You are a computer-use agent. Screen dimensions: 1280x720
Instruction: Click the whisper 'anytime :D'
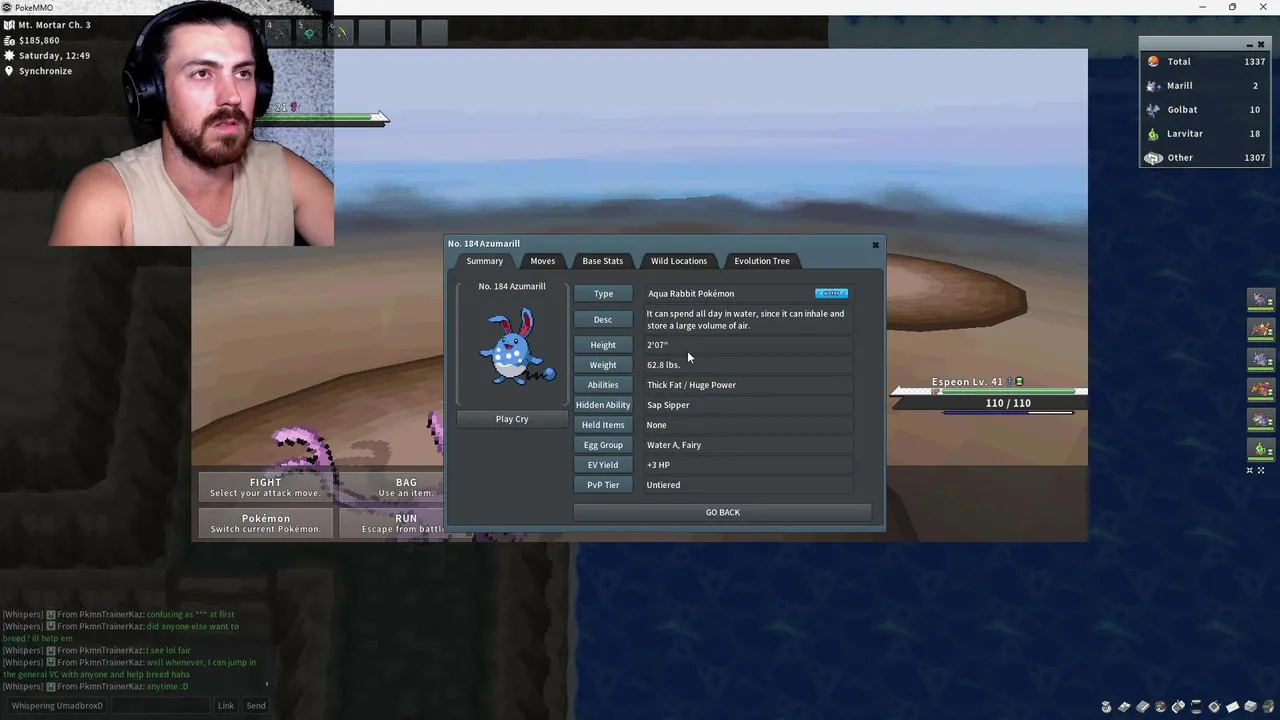click(168, 687)
